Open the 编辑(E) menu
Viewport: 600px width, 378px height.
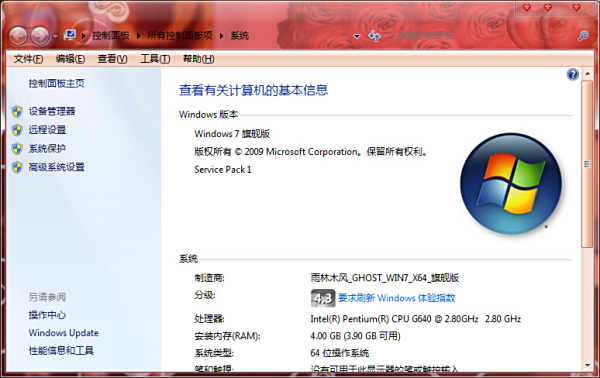(x=70, y=59)
